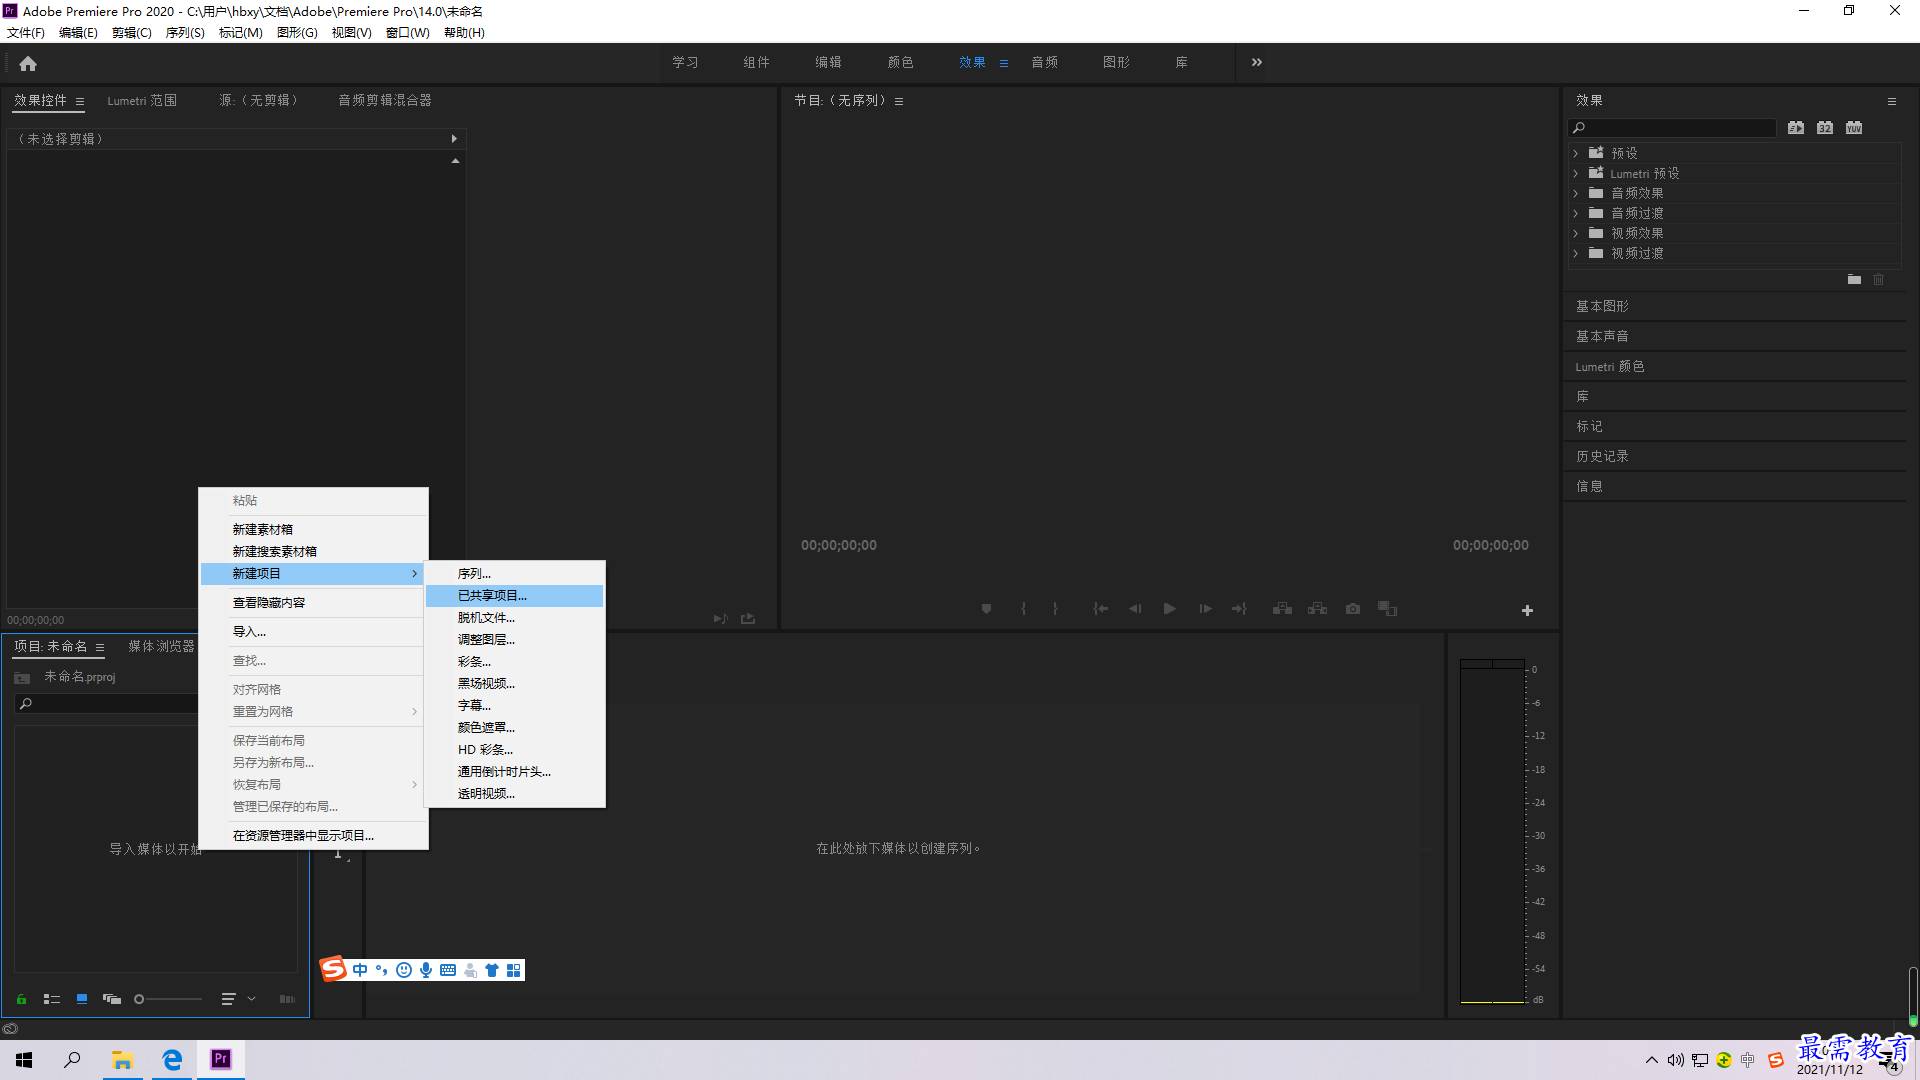
Task: Click the Extract button in Program monitor
Action: click(x=1318, y=609)
